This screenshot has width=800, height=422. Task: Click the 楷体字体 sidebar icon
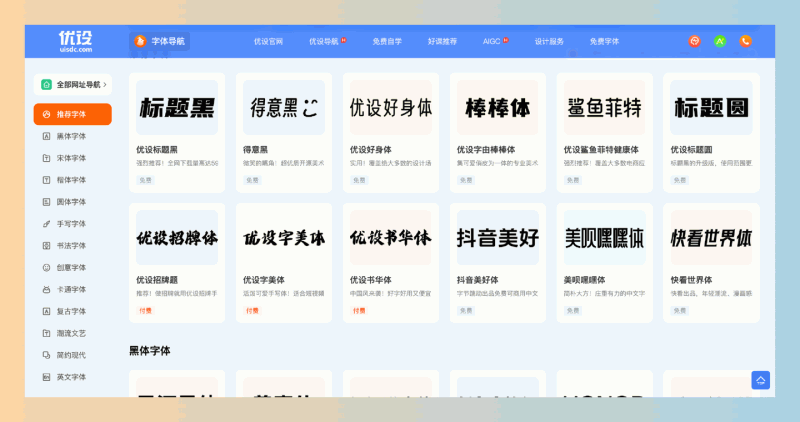point(46,180)
